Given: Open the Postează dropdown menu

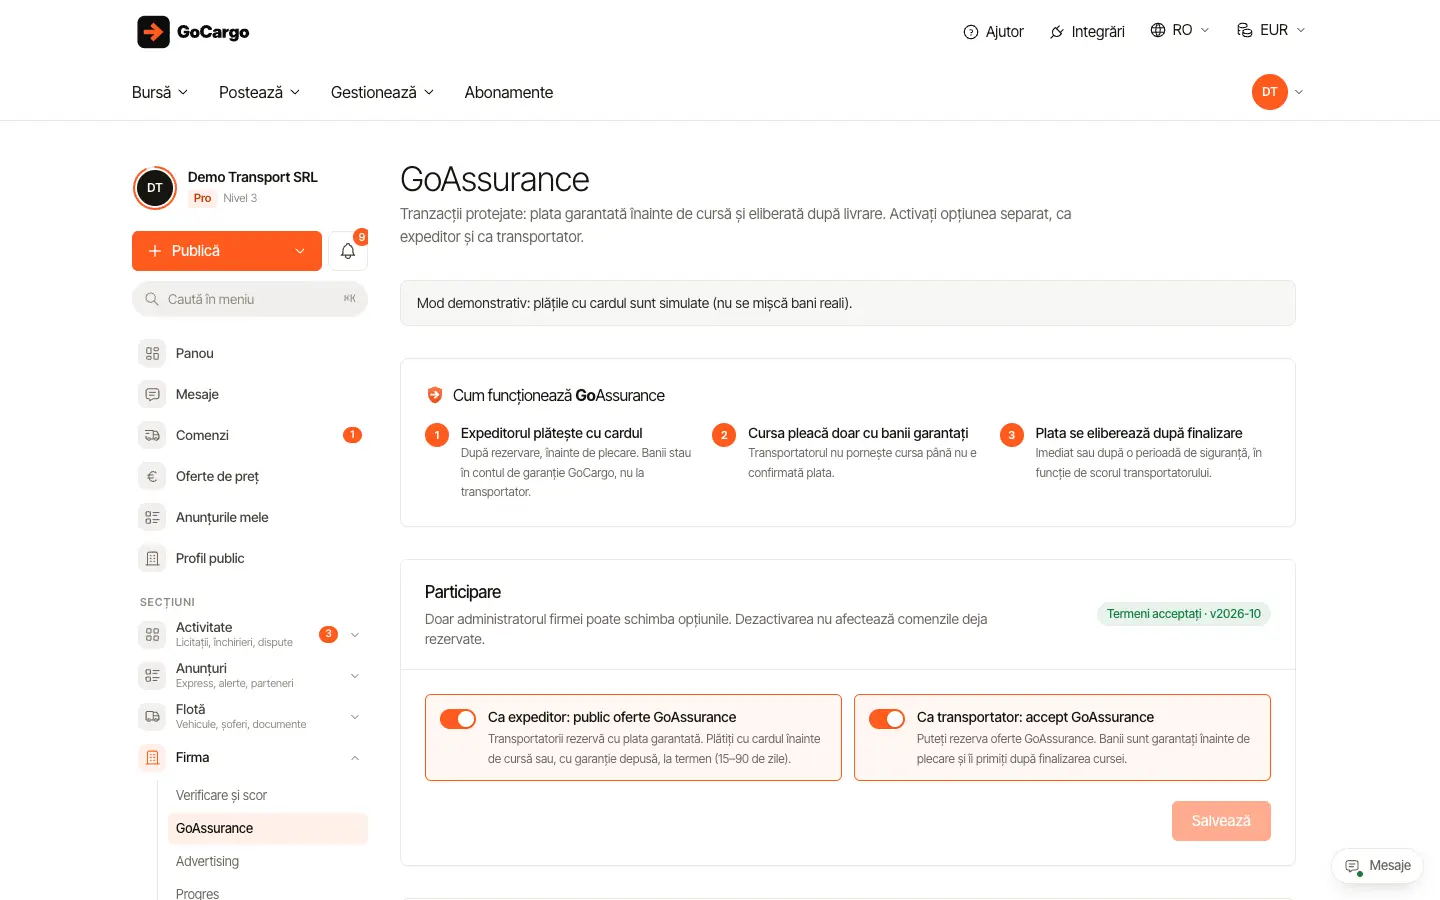Looking at the screenshot, I should [259, 92].
